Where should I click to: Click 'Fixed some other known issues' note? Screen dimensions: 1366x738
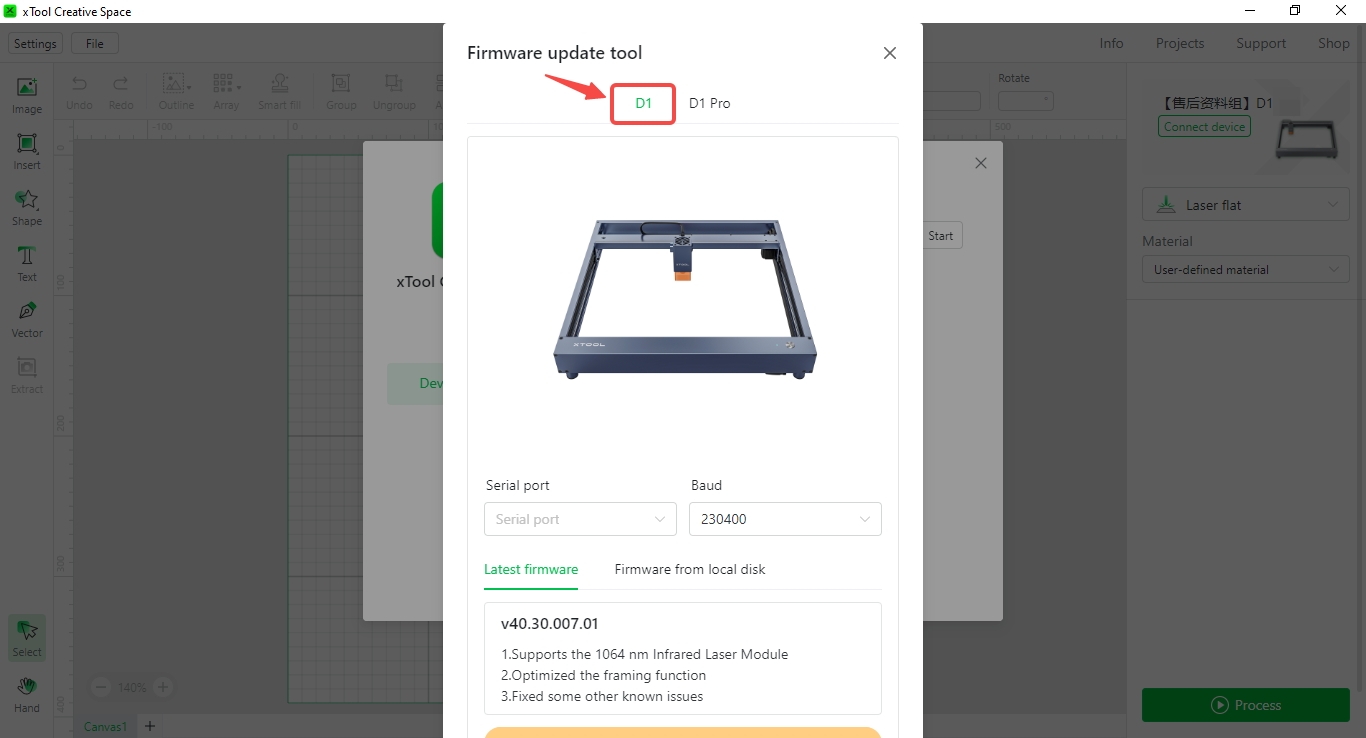click(602, 696)
